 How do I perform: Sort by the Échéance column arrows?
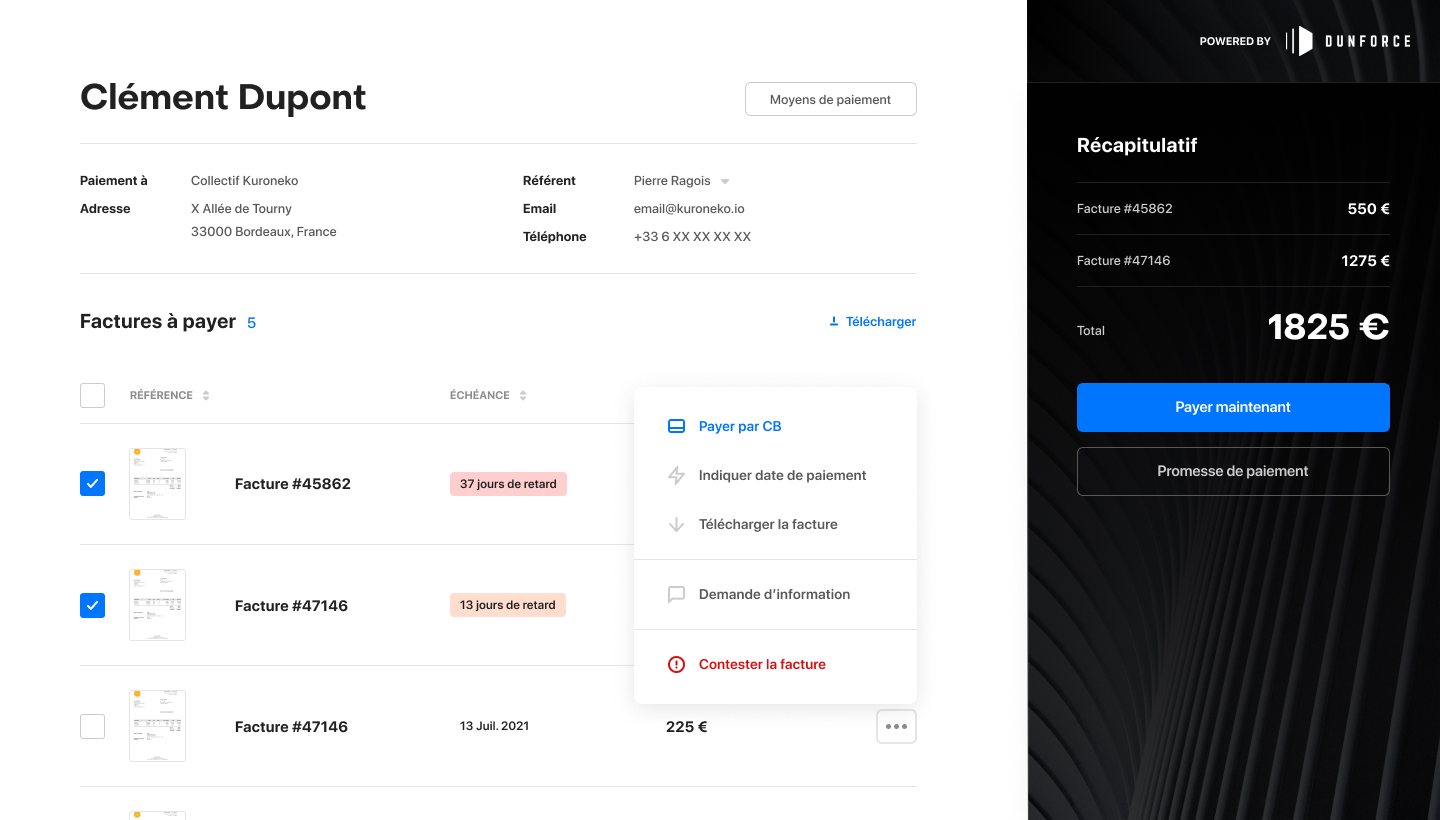(x=523, y=395)
